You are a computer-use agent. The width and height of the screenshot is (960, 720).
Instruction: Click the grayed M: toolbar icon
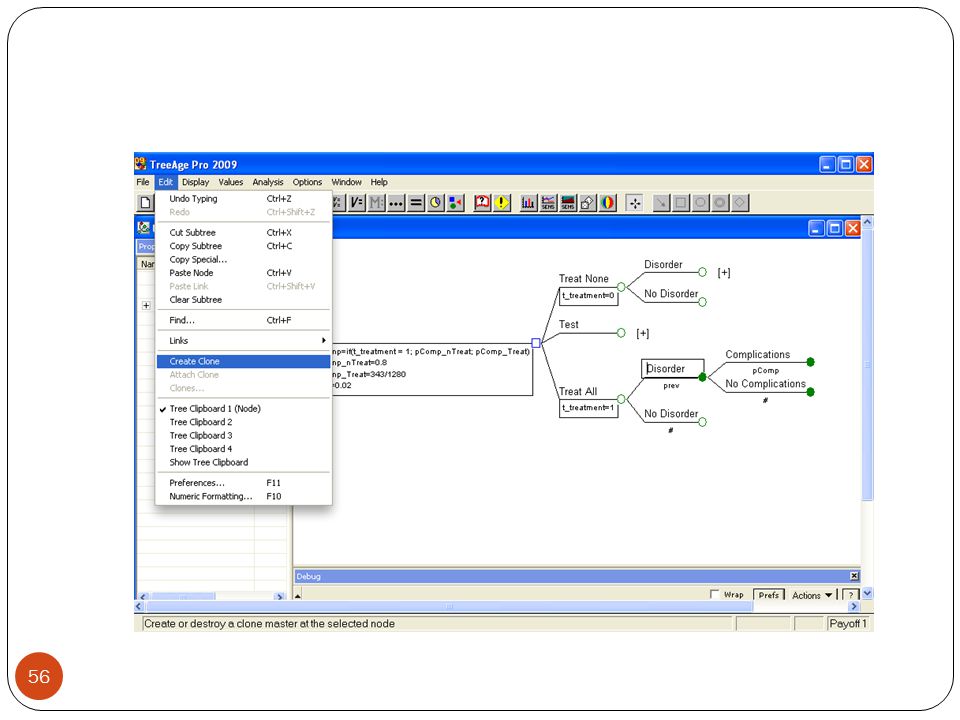pyautogui.click(x=377, y=203)
